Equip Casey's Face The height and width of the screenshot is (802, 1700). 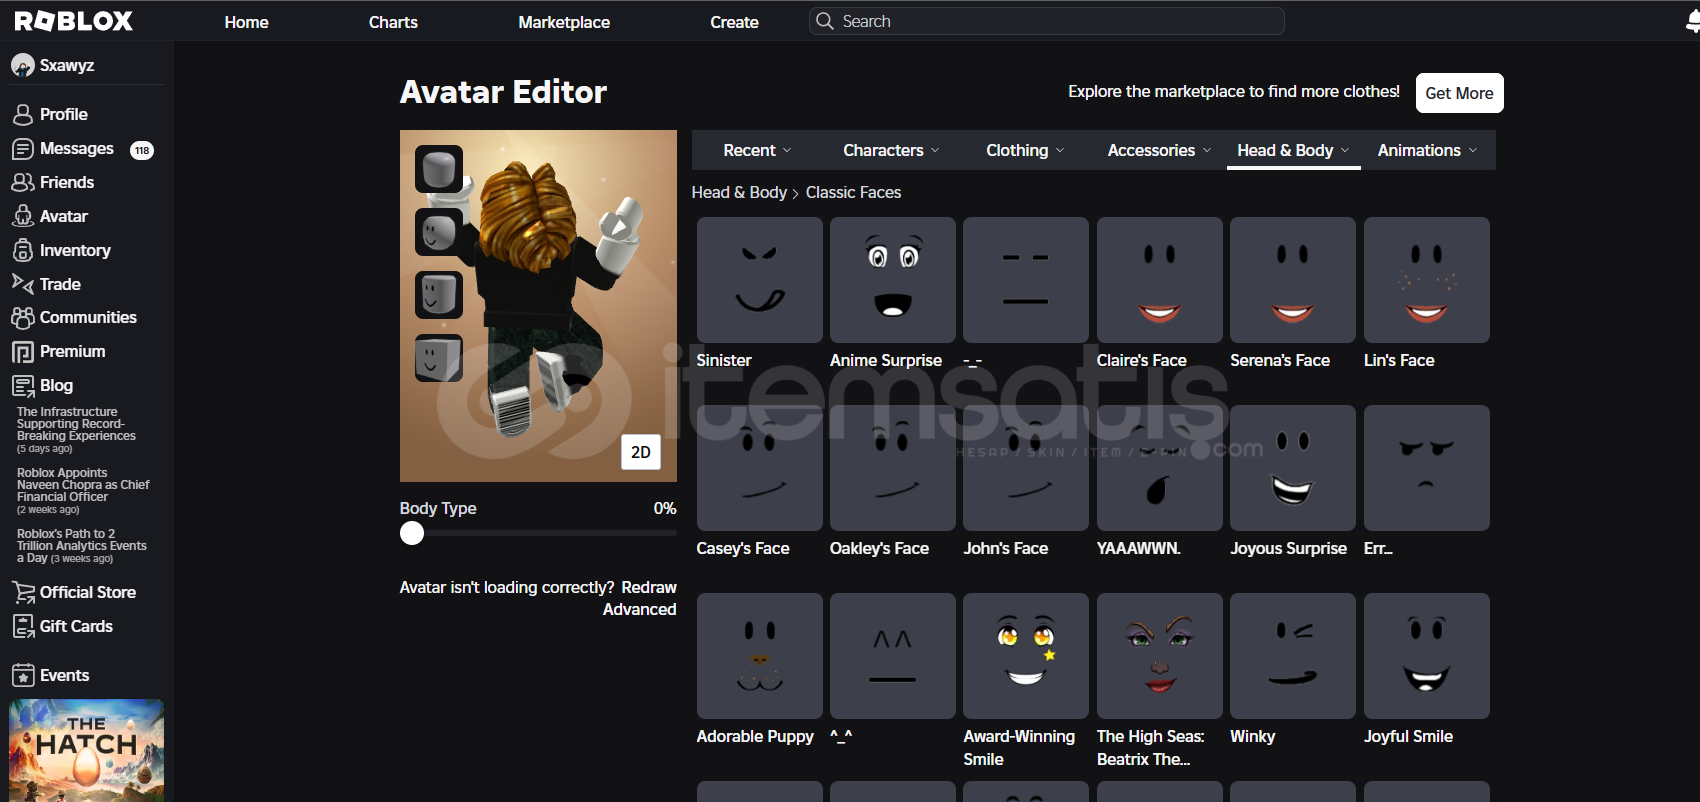pos(760,468)
